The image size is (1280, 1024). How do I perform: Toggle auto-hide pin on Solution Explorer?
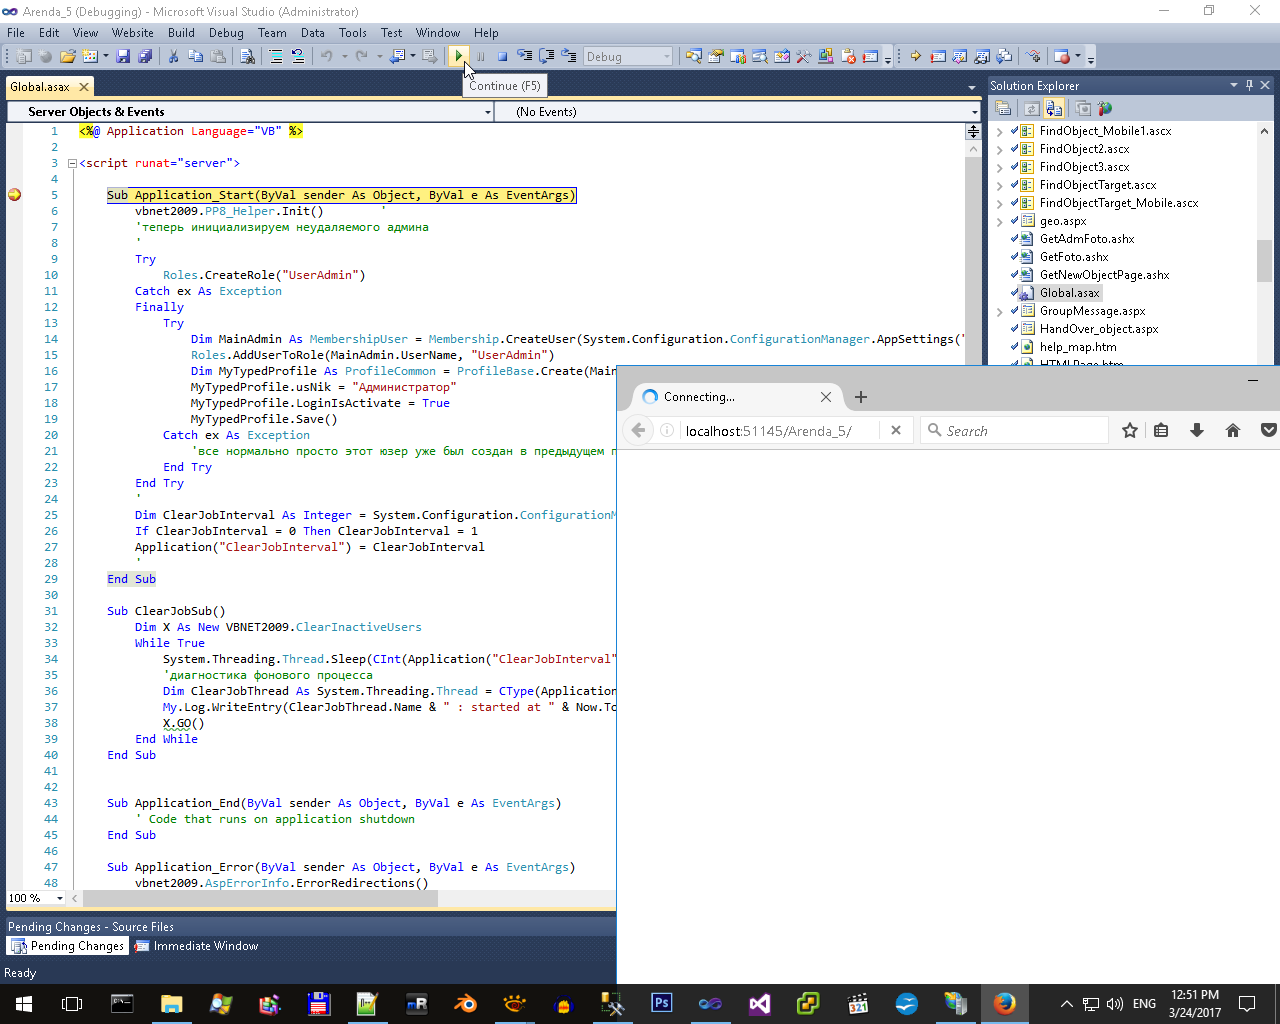point(1249,85)
